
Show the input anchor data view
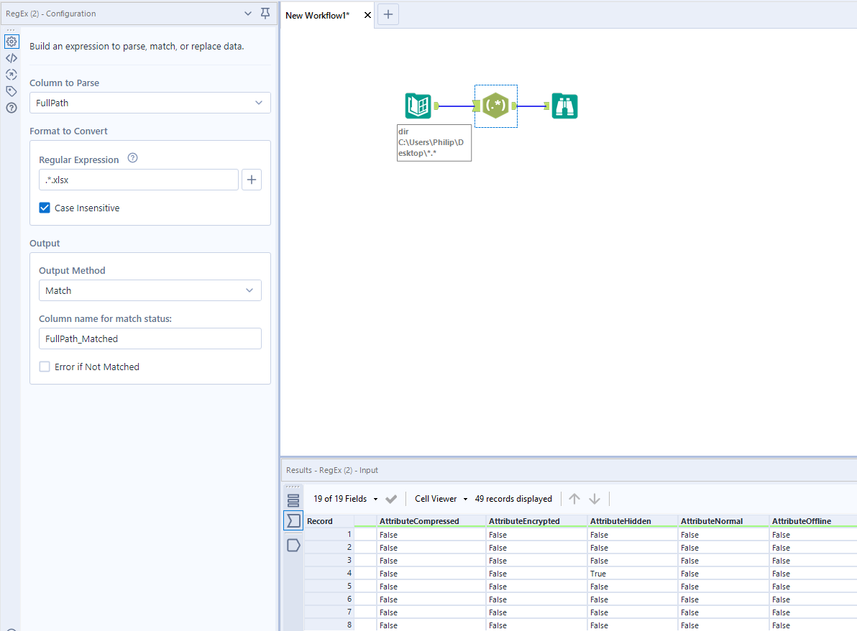pos(293,521)
